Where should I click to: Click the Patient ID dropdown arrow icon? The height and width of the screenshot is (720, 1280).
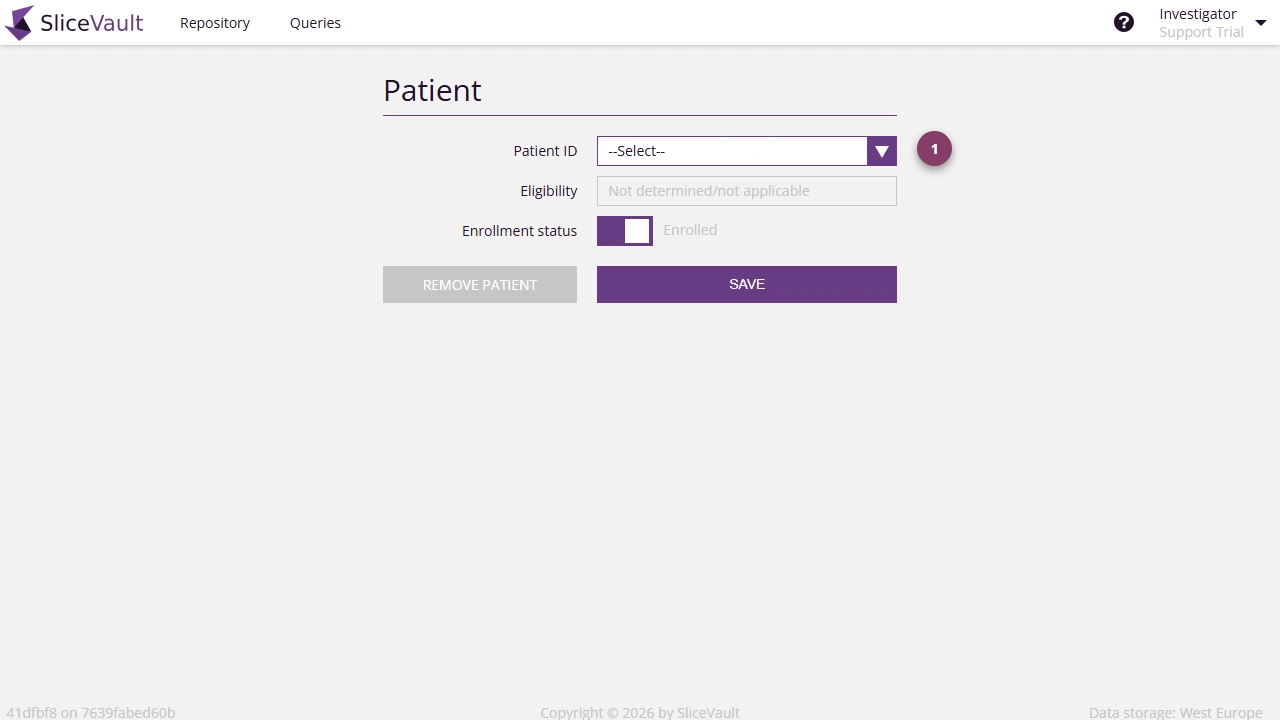881,151
